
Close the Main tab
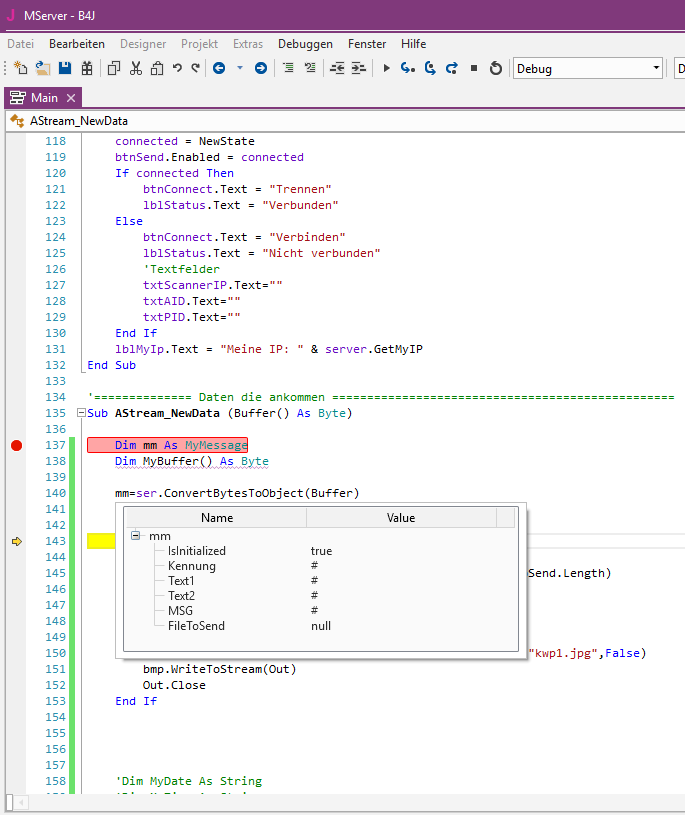[70, 98]
